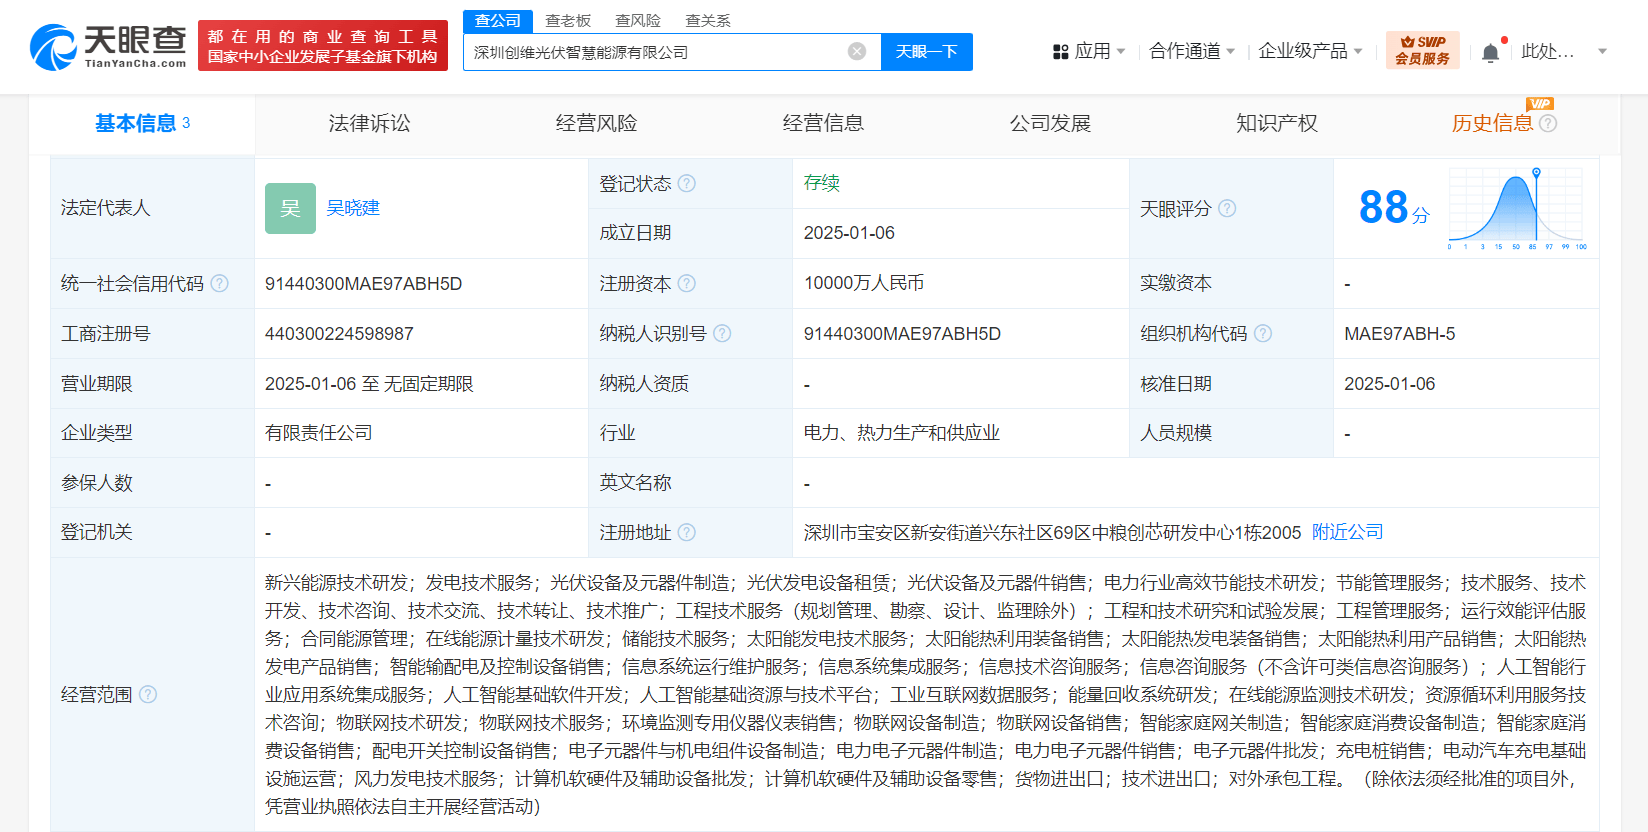Open the 企业级产品 dropdown
The image size is (1648, 832).
tap(1310, 51)
